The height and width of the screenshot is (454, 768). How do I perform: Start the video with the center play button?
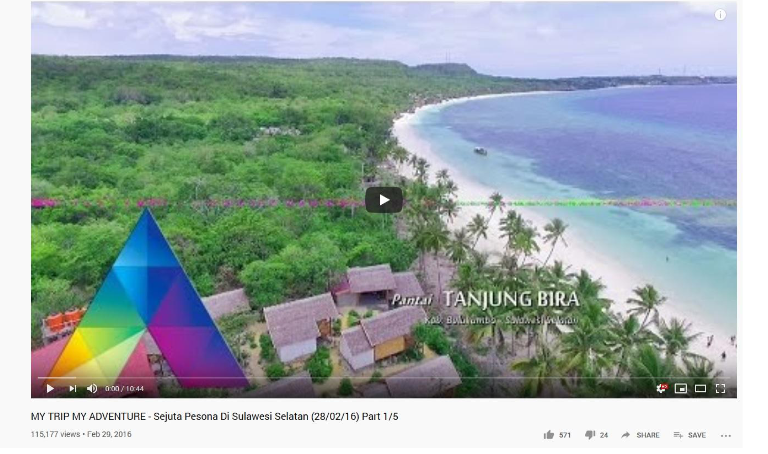point(384,200)
